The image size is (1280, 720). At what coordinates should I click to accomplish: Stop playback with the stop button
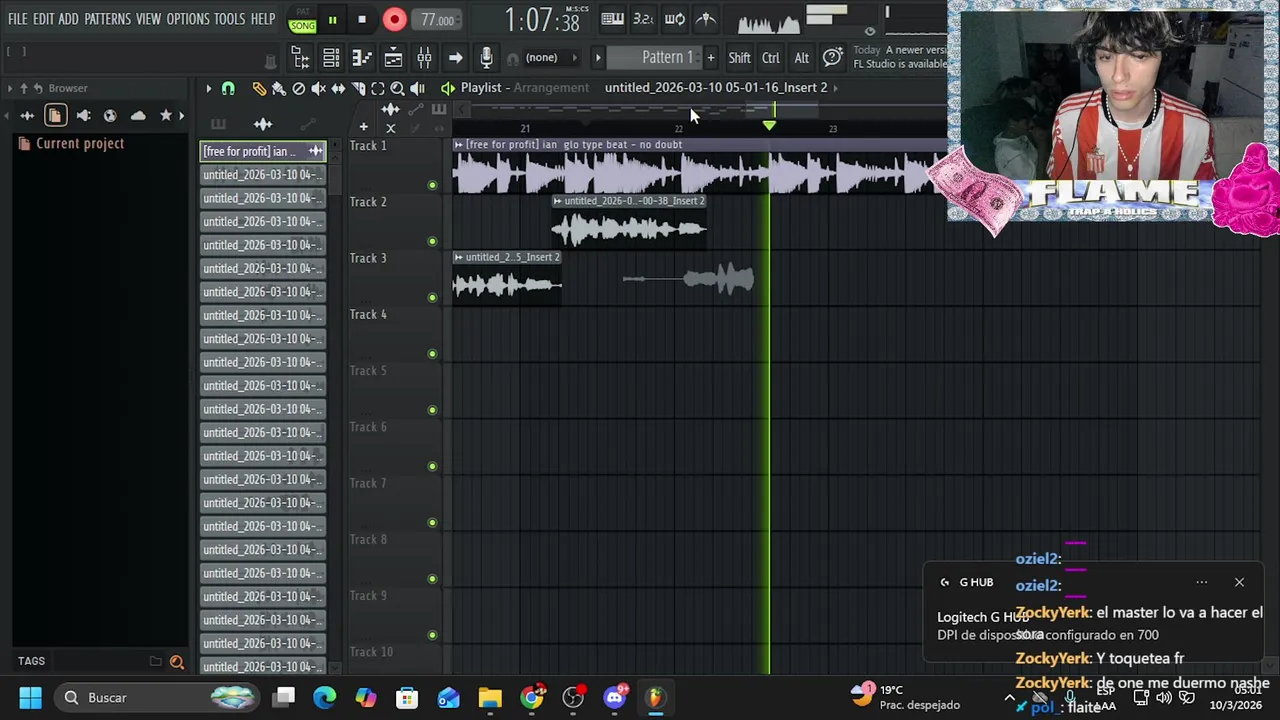pos(362,20)
